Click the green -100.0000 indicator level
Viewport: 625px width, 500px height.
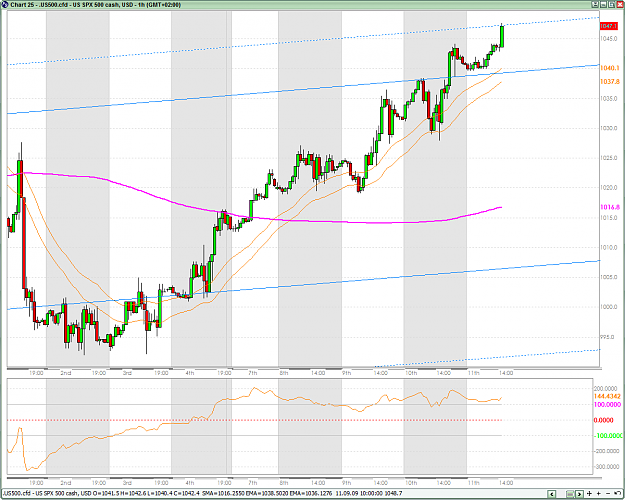click(608, 436)
